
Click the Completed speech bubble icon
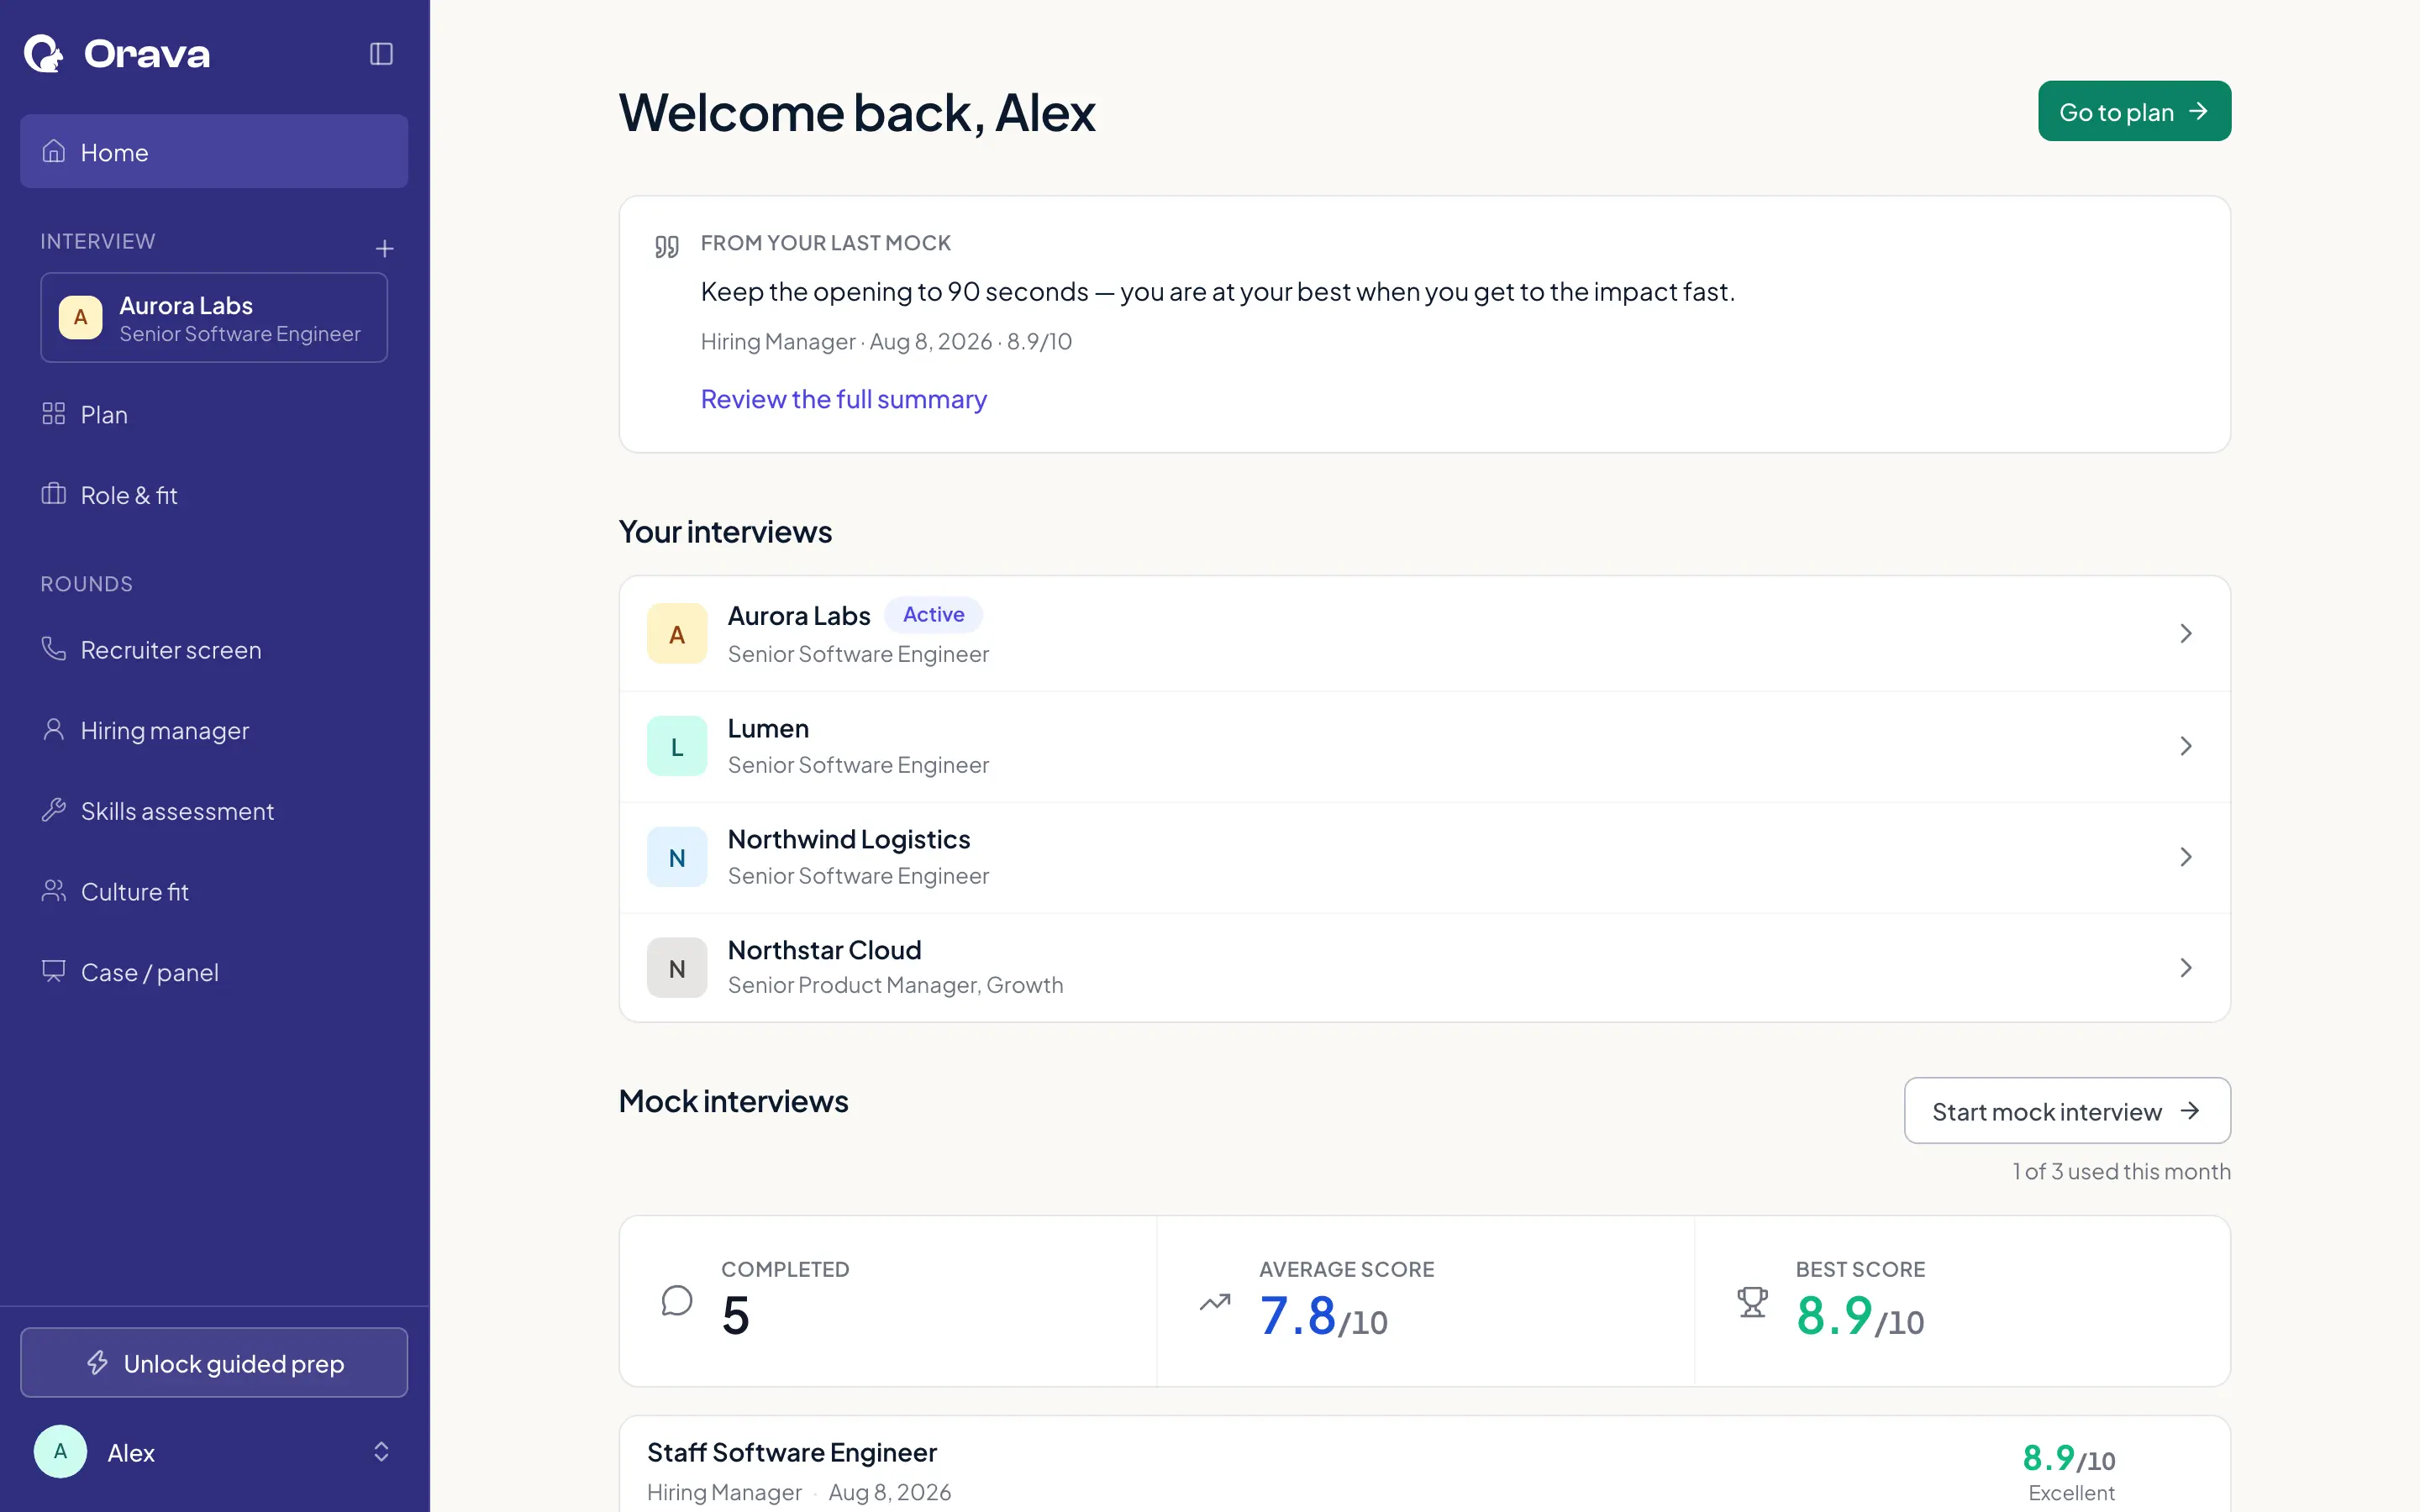[677, 1301]
